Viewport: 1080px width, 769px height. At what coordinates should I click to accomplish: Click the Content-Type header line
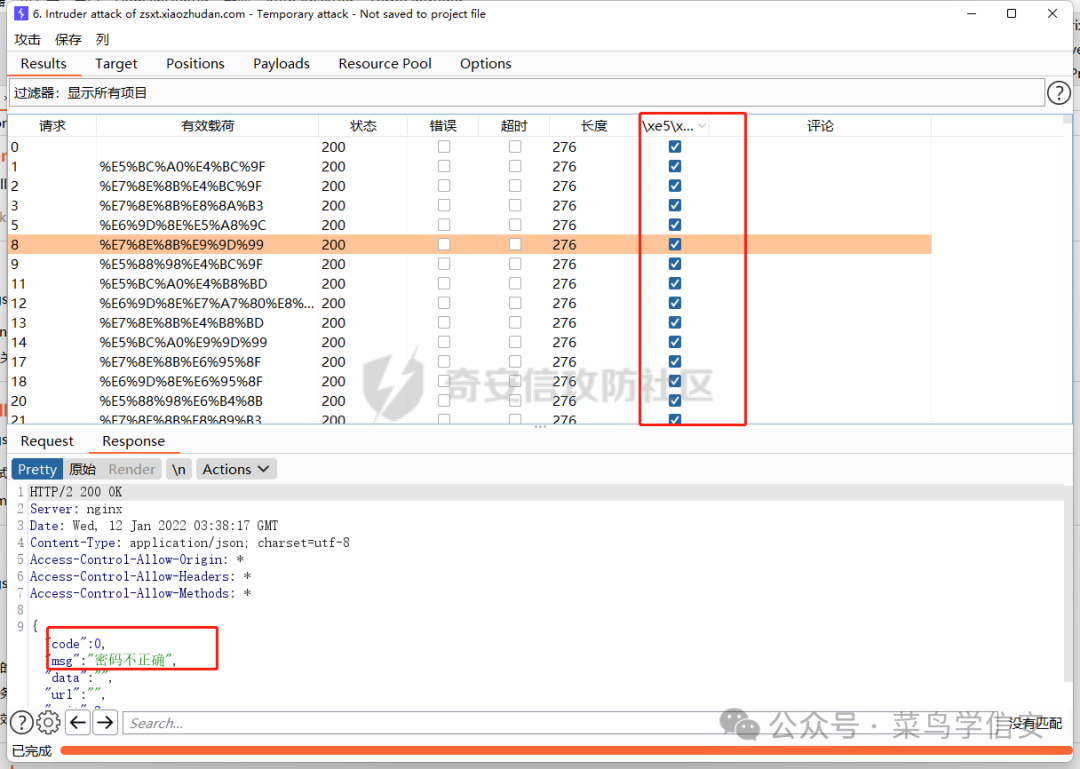tap(189, 542)
